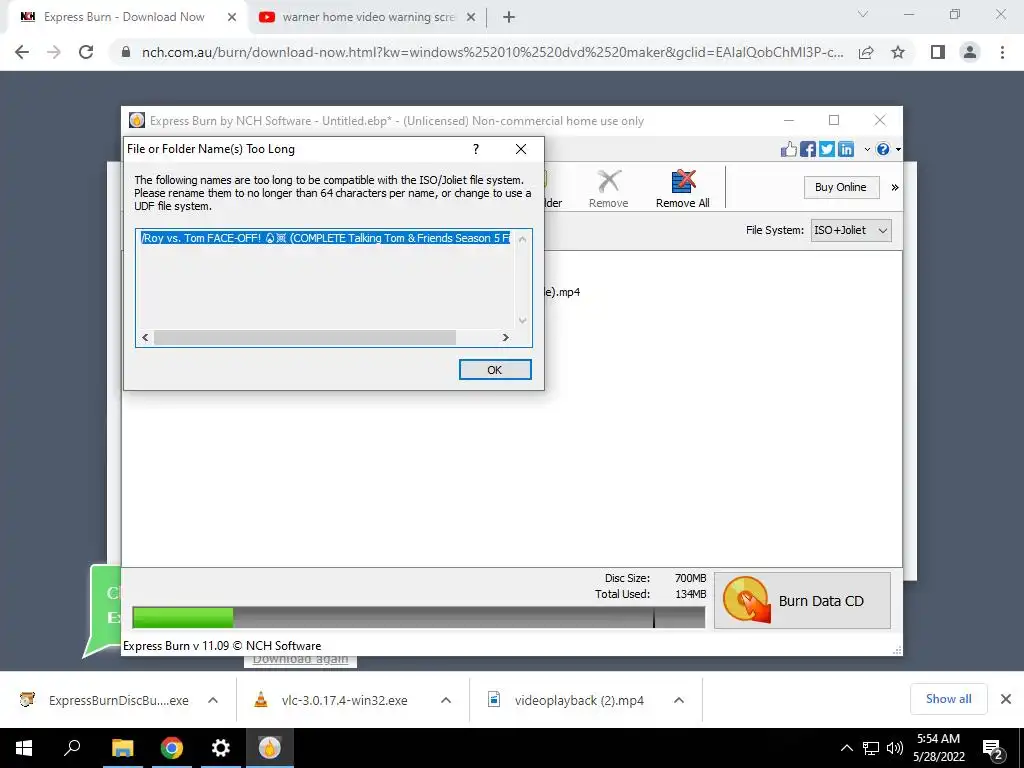Click the network icon in system tray
The width and height of the screenshot is (1024, 768).
tap(871, 748)
